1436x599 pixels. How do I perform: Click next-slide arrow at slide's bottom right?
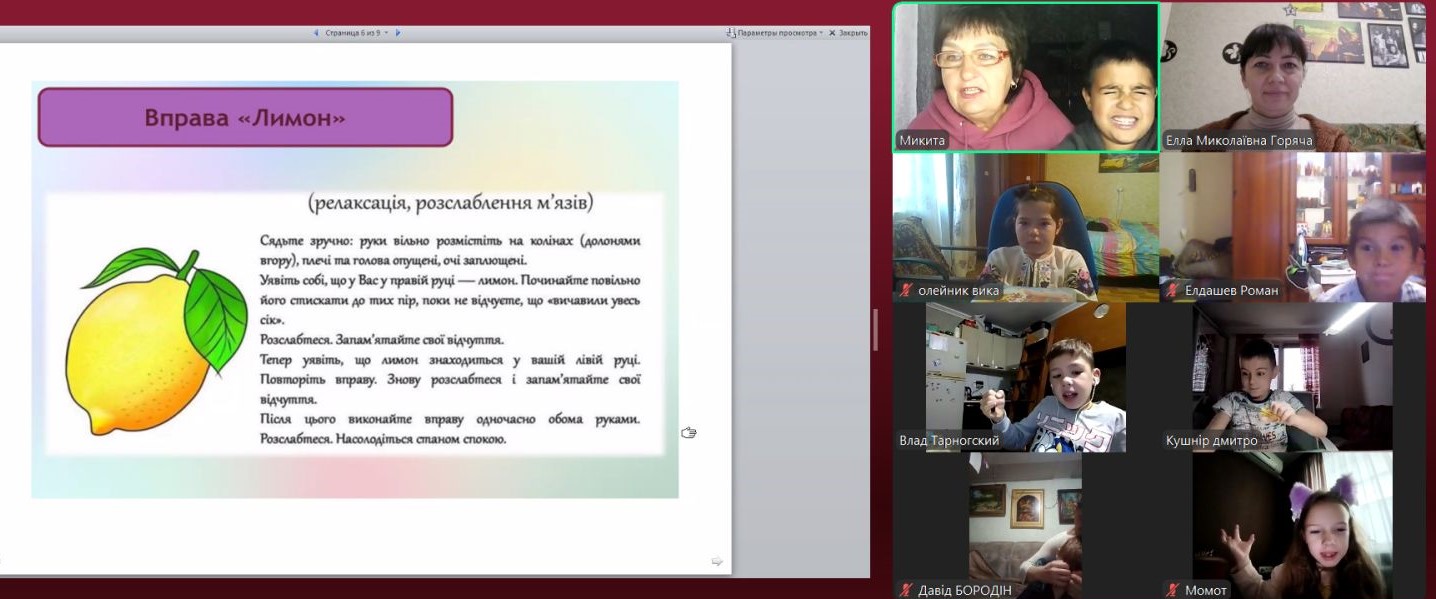(x=716, y=562)
